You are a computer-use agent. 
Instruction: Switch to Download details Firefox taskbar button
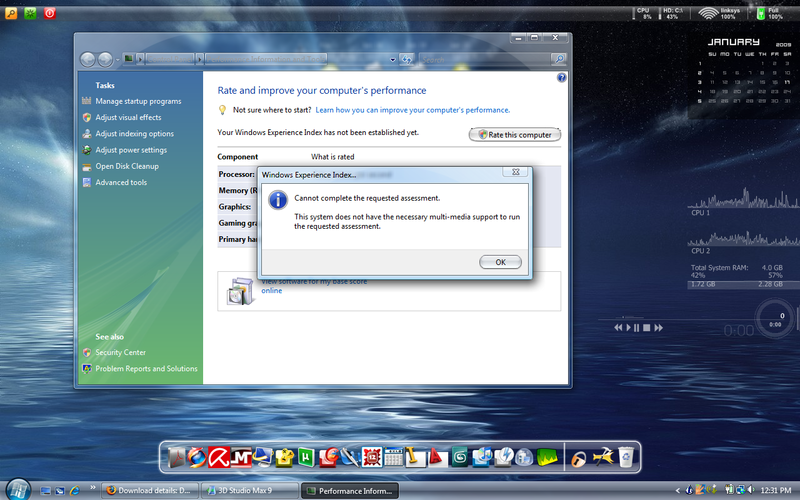pos(149,490)
